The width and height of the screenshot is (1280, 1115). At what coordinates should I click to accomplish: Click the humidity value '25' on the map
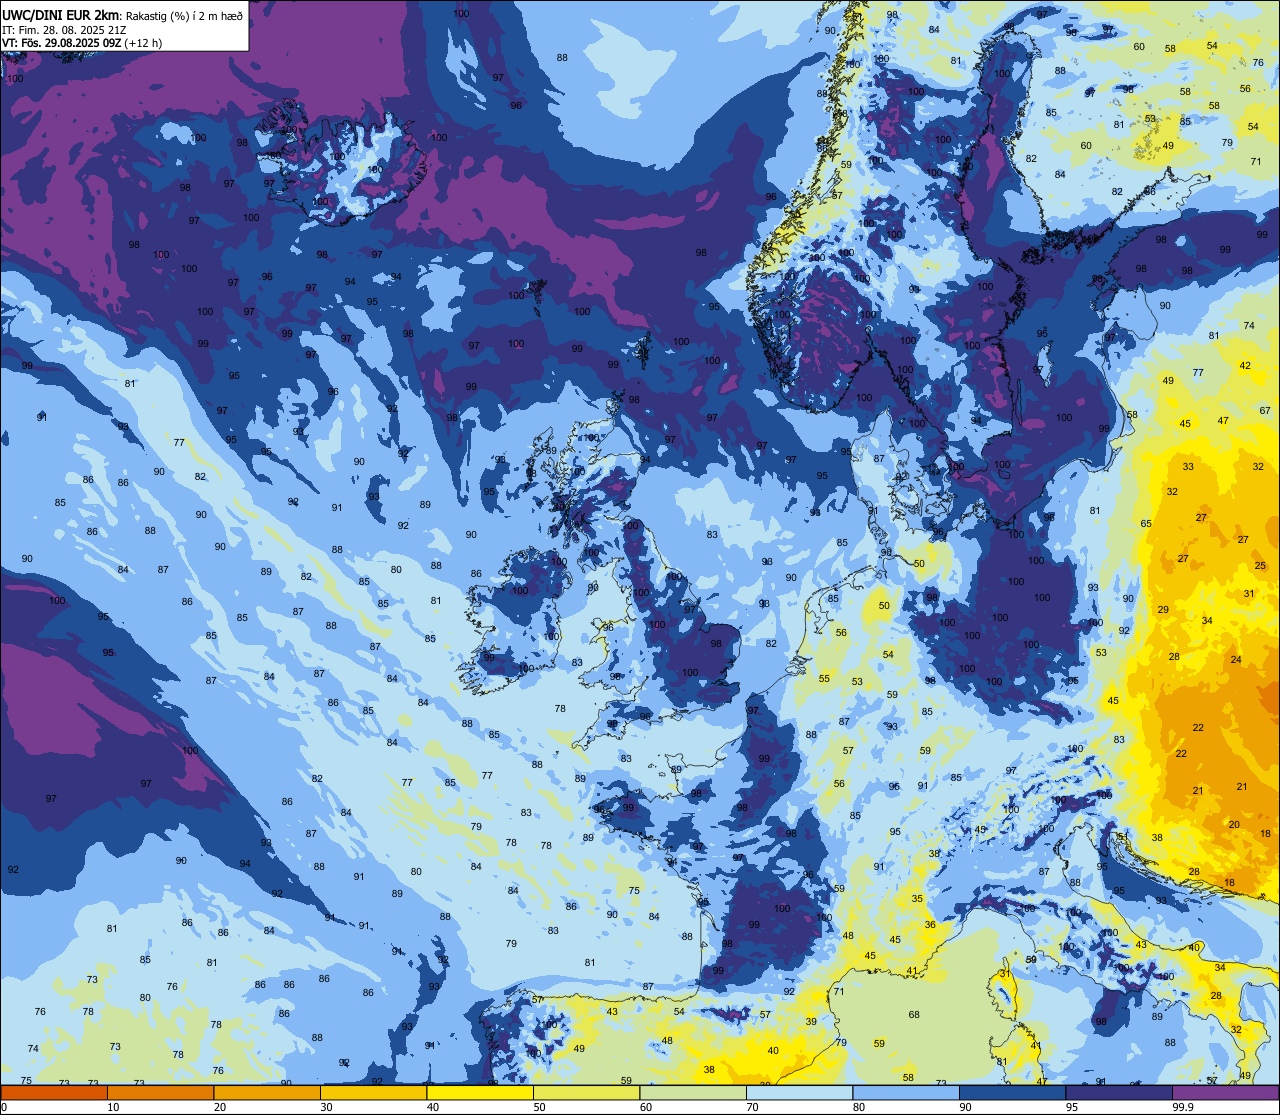(x=1260, y=566)
